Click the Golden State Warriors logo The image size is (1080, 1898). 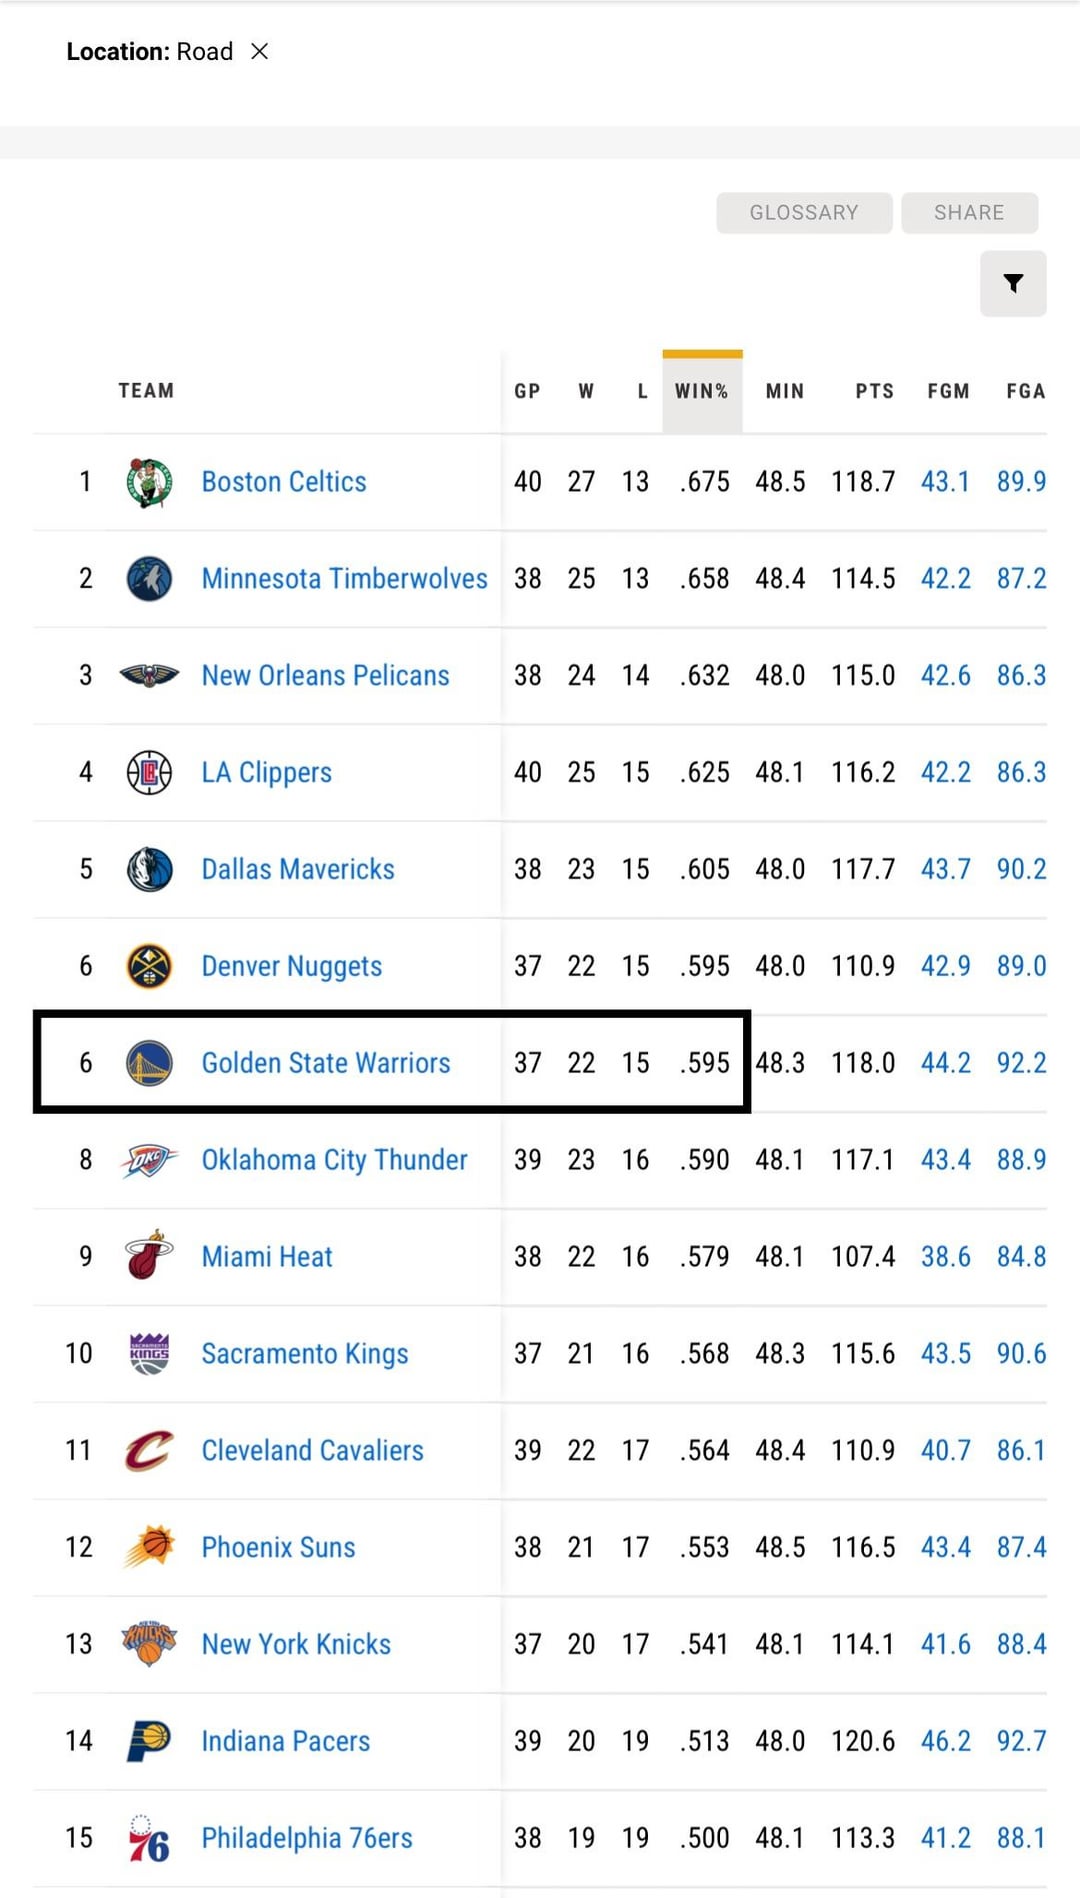click(149, 1063)
